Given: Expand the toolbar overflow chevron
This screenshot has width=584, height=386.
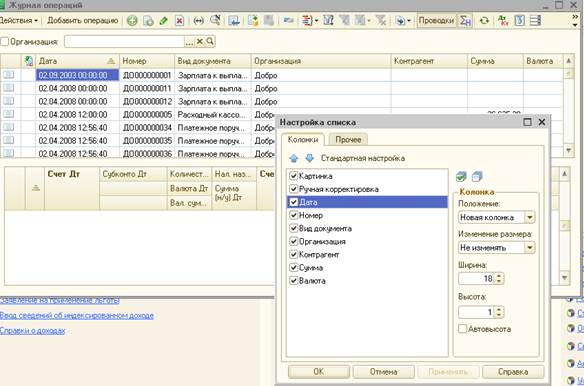Looking at the screenshot, I should click(x=576, y=16).
